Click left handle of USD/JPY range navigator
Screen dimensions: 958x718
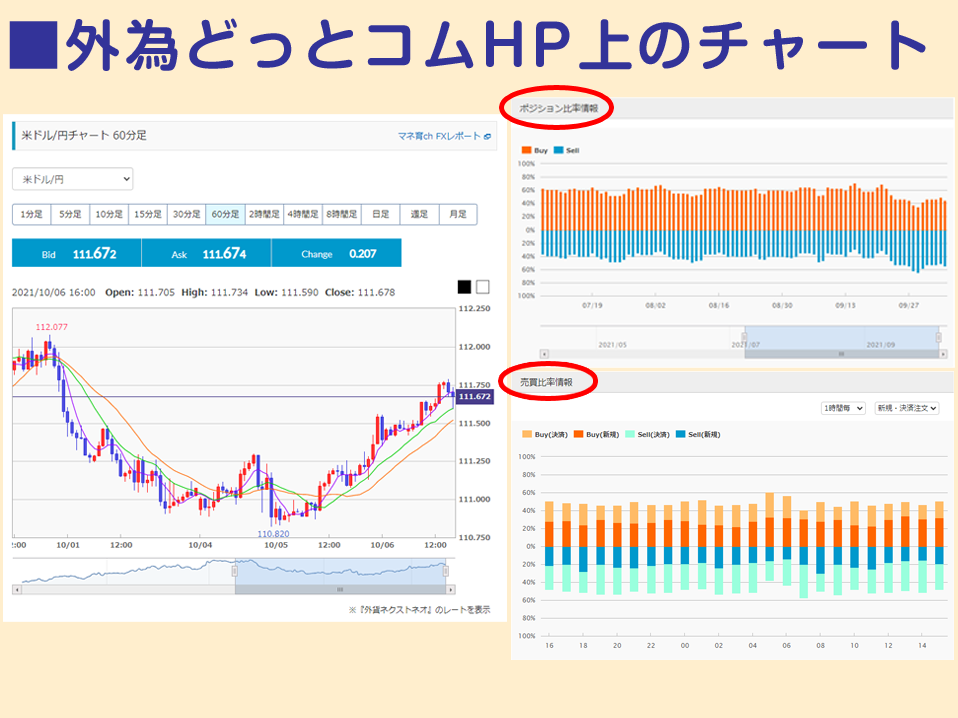click(234, 571)
